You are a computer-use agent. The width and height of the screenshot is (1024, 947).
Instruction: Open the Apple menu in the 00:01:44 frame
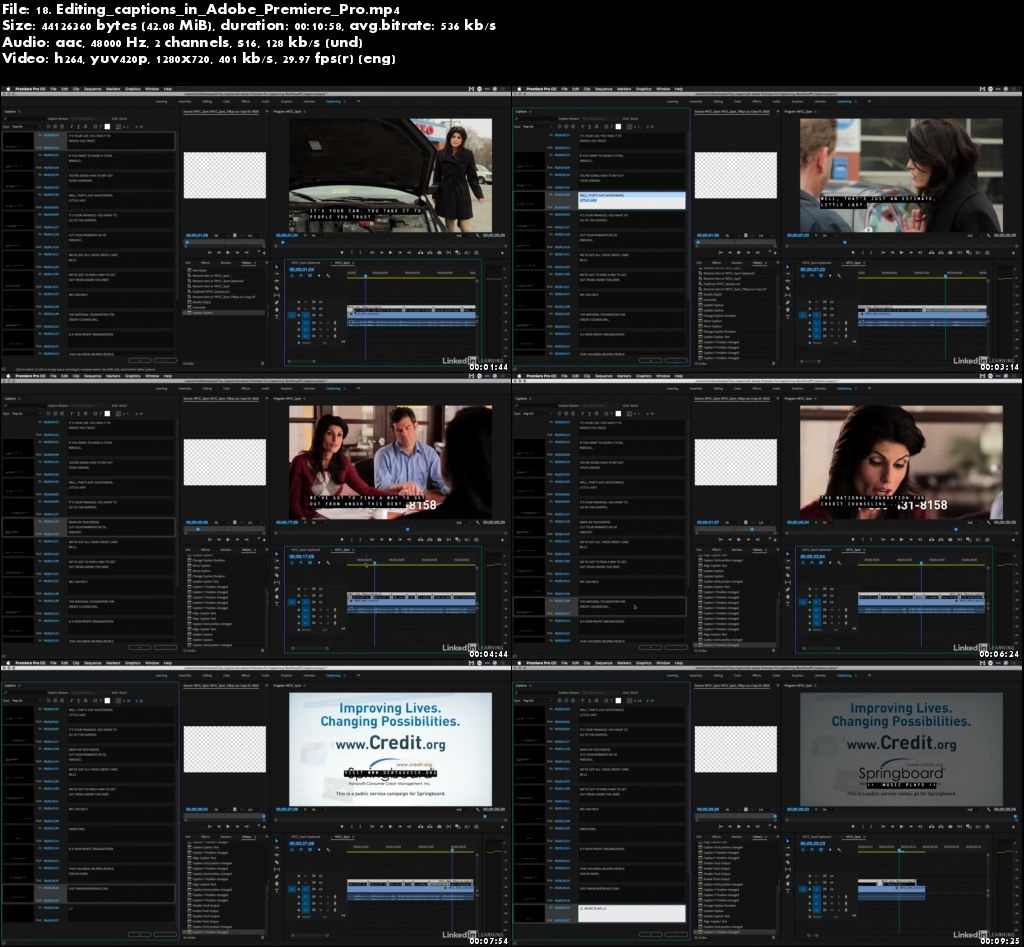pyautogui.click(x=8, y=89)
